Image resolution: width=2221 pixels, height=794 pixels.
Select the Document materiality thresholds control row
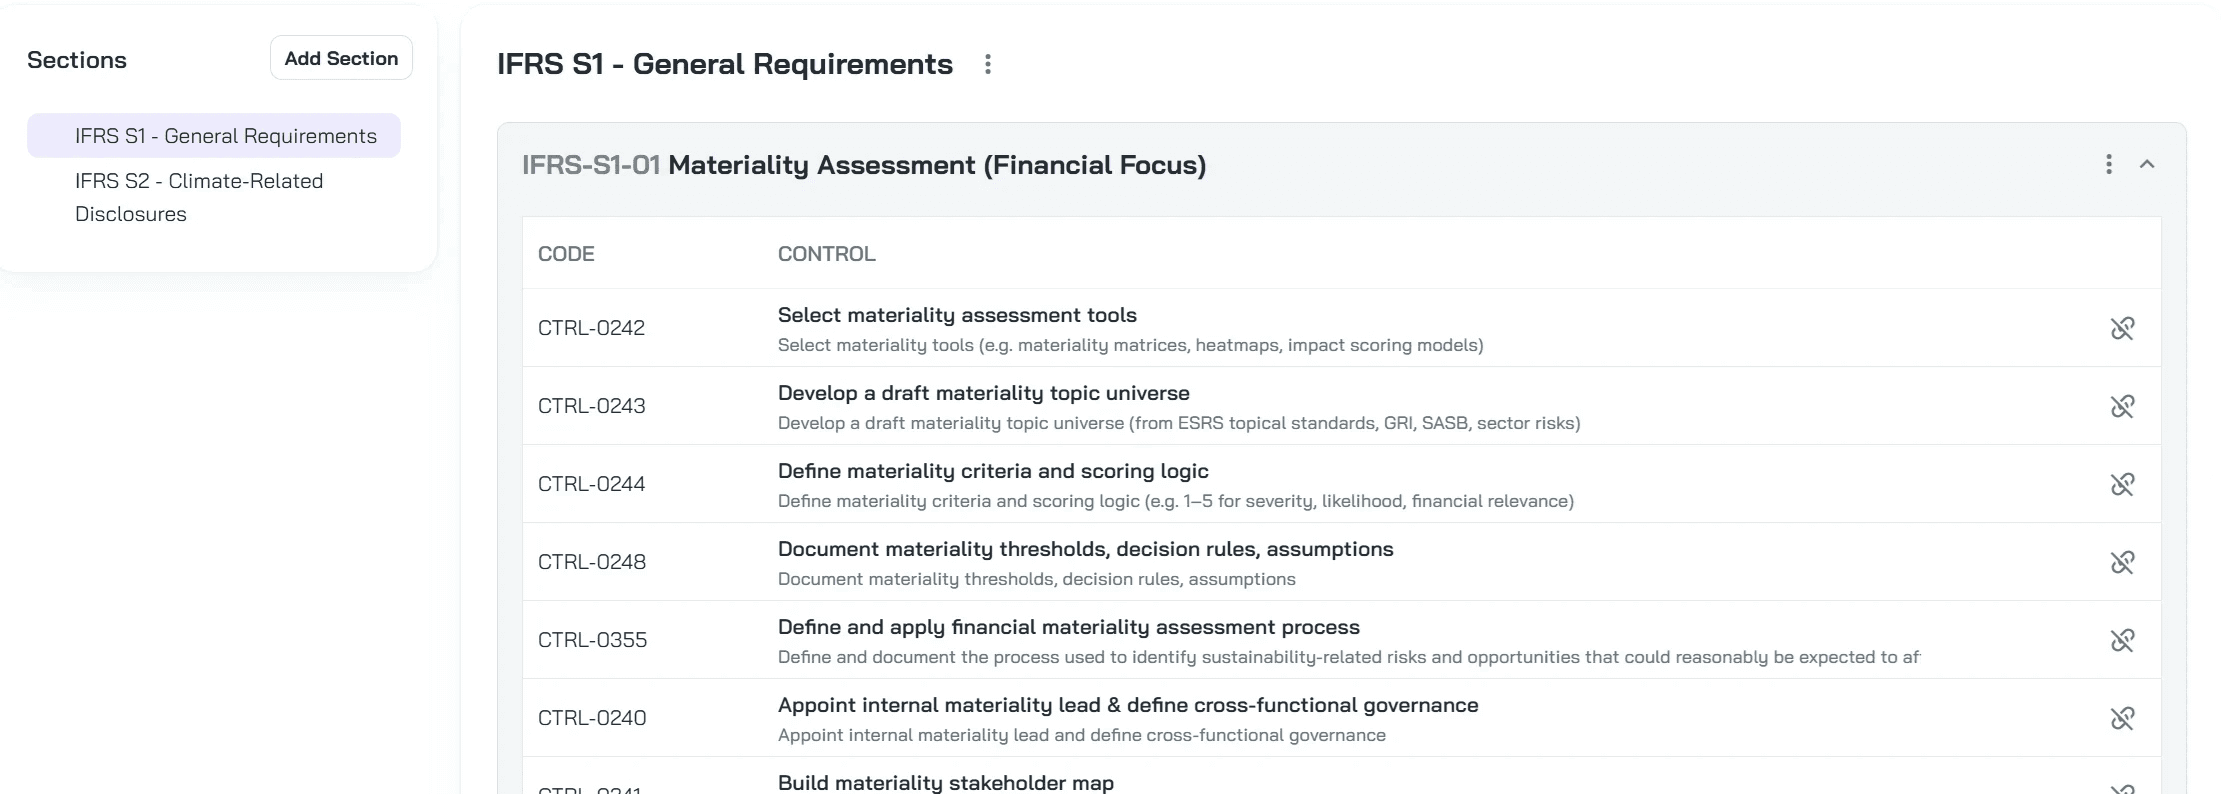1341,562
